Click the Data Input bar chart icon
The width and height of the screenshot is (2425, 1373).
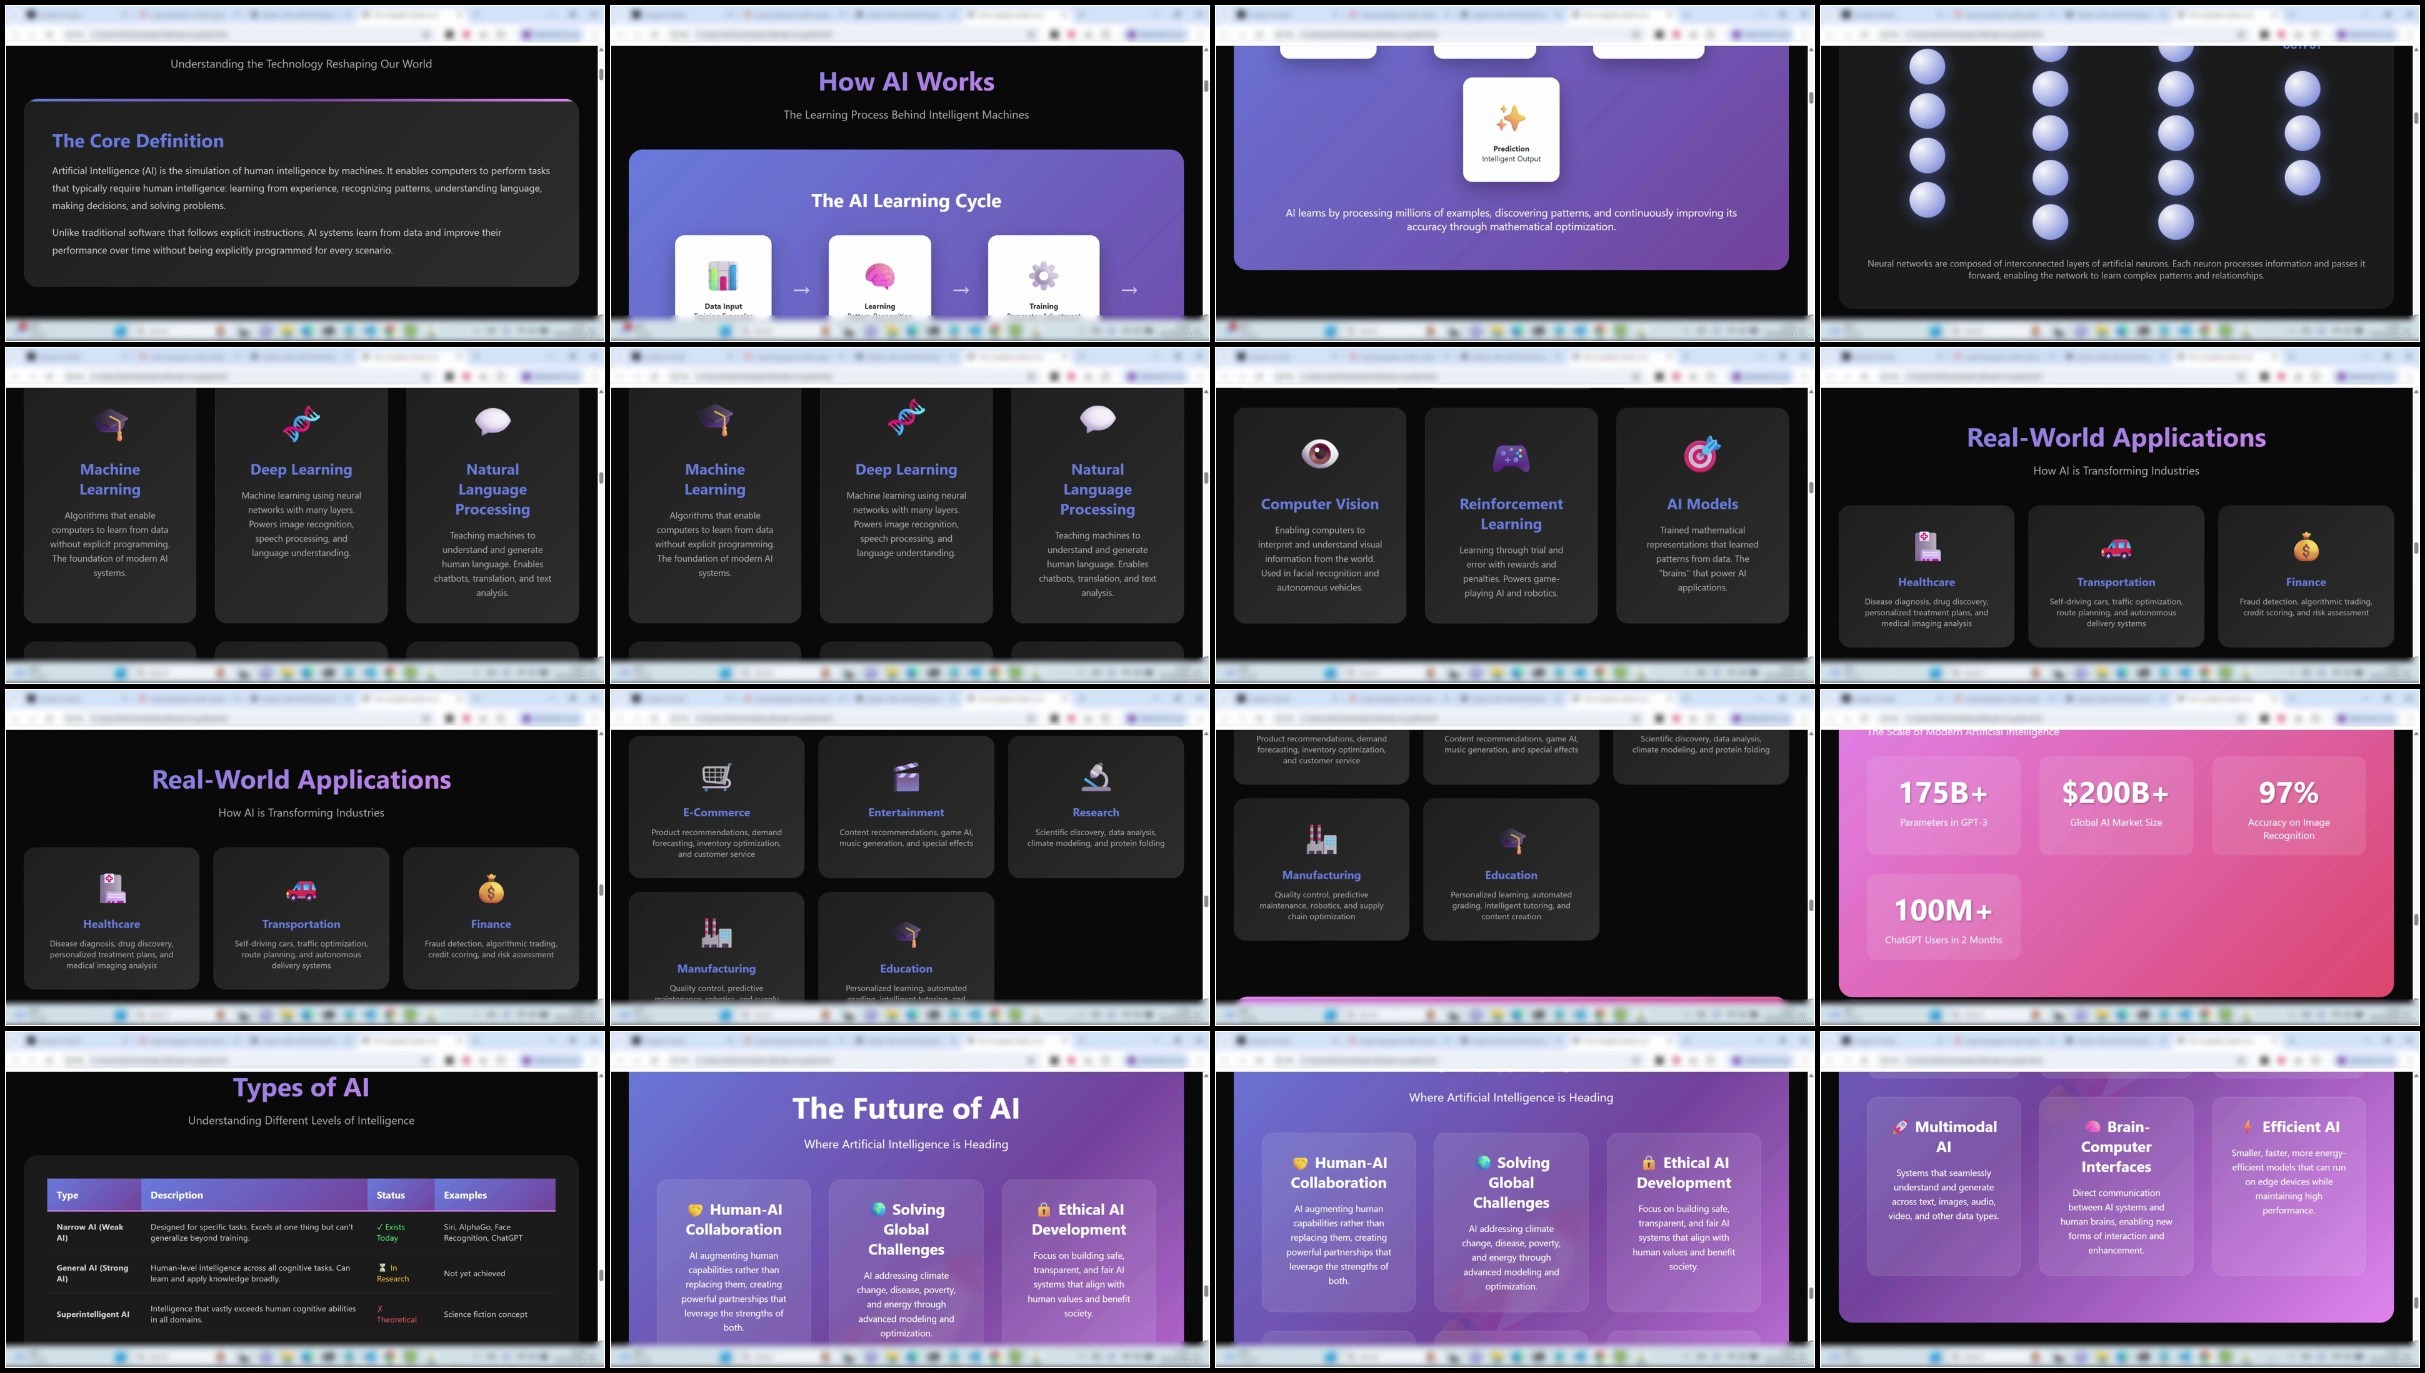pos(723,275)
